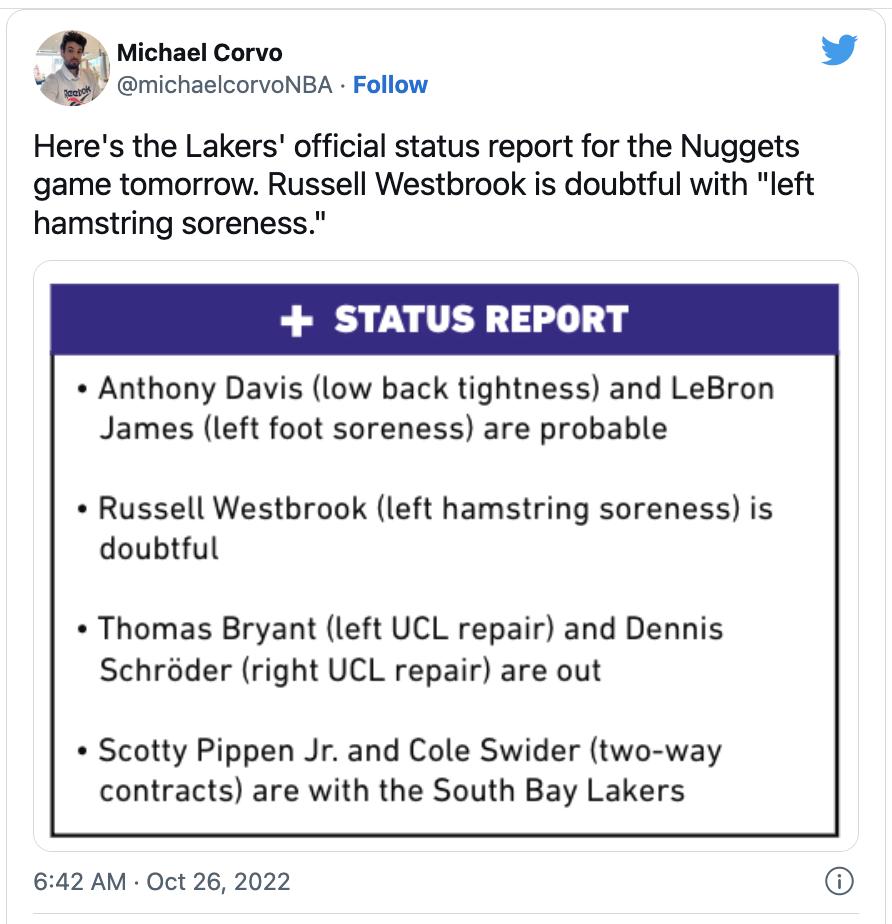Screen dimensions: 892x924
Task: Follow Michael Corvo
Action: pos(390,85)
